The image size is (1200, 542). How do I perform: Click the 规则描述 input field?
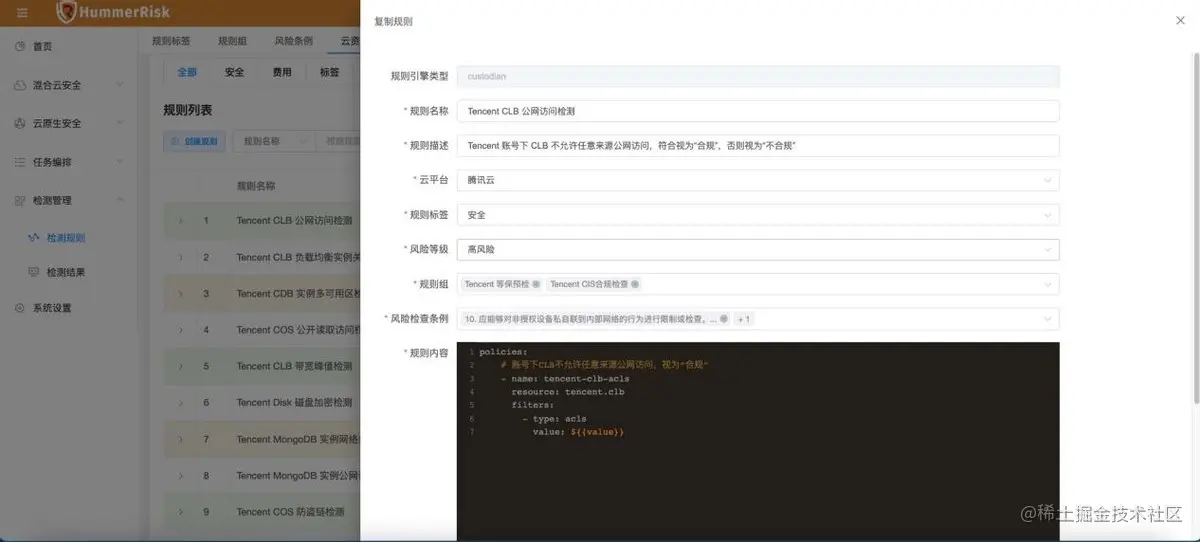[x=758, y=146]
